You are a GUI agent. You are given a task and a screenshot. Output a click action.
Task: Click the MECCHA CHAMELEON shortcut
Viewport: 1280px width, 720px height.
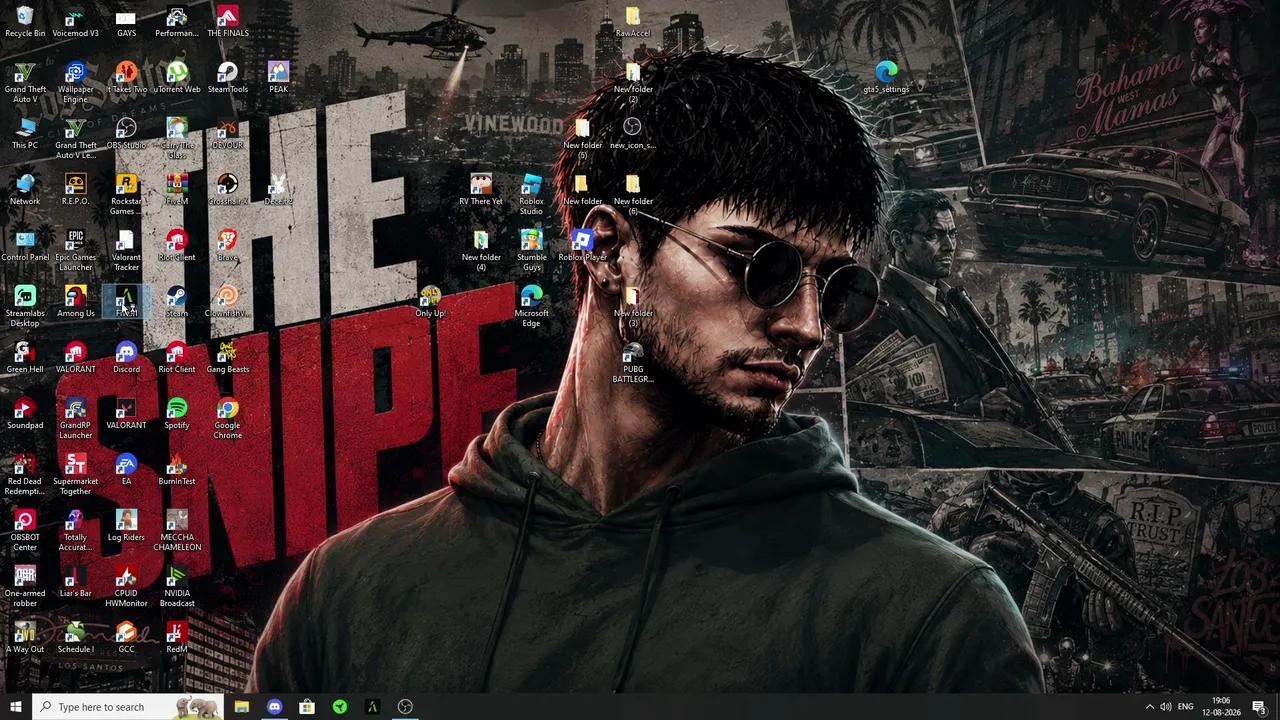177,530
